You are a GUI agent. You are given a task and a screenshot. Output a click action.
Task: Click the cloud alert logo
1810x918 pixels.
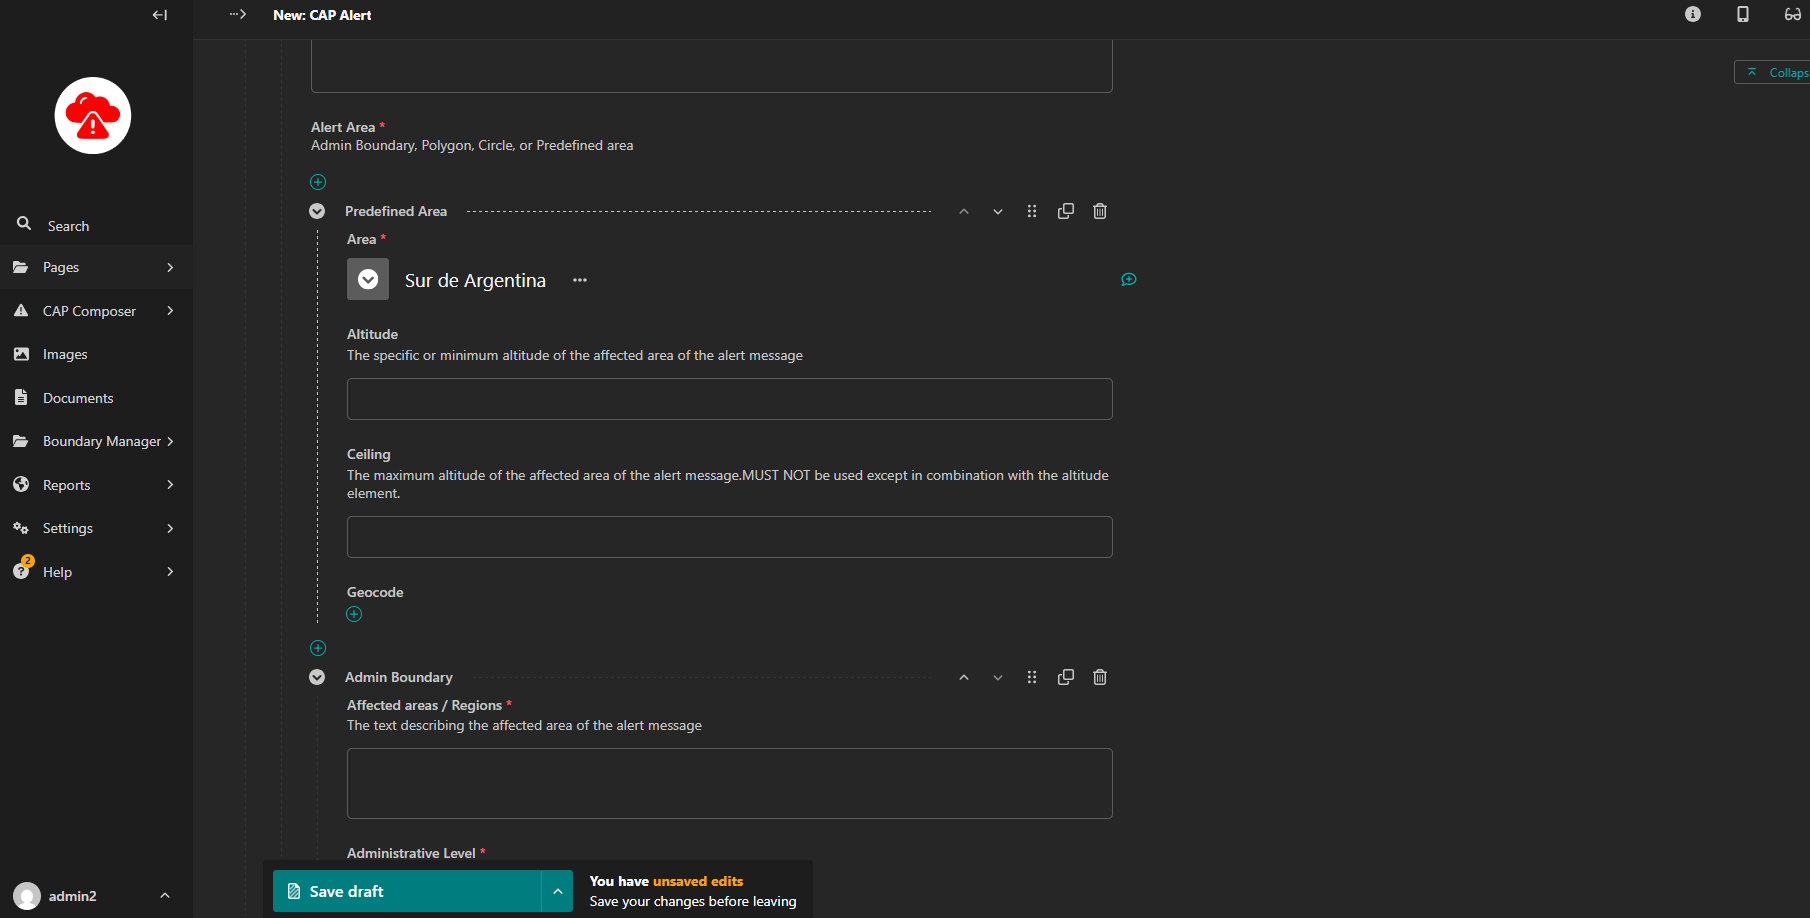pos(93,116)
